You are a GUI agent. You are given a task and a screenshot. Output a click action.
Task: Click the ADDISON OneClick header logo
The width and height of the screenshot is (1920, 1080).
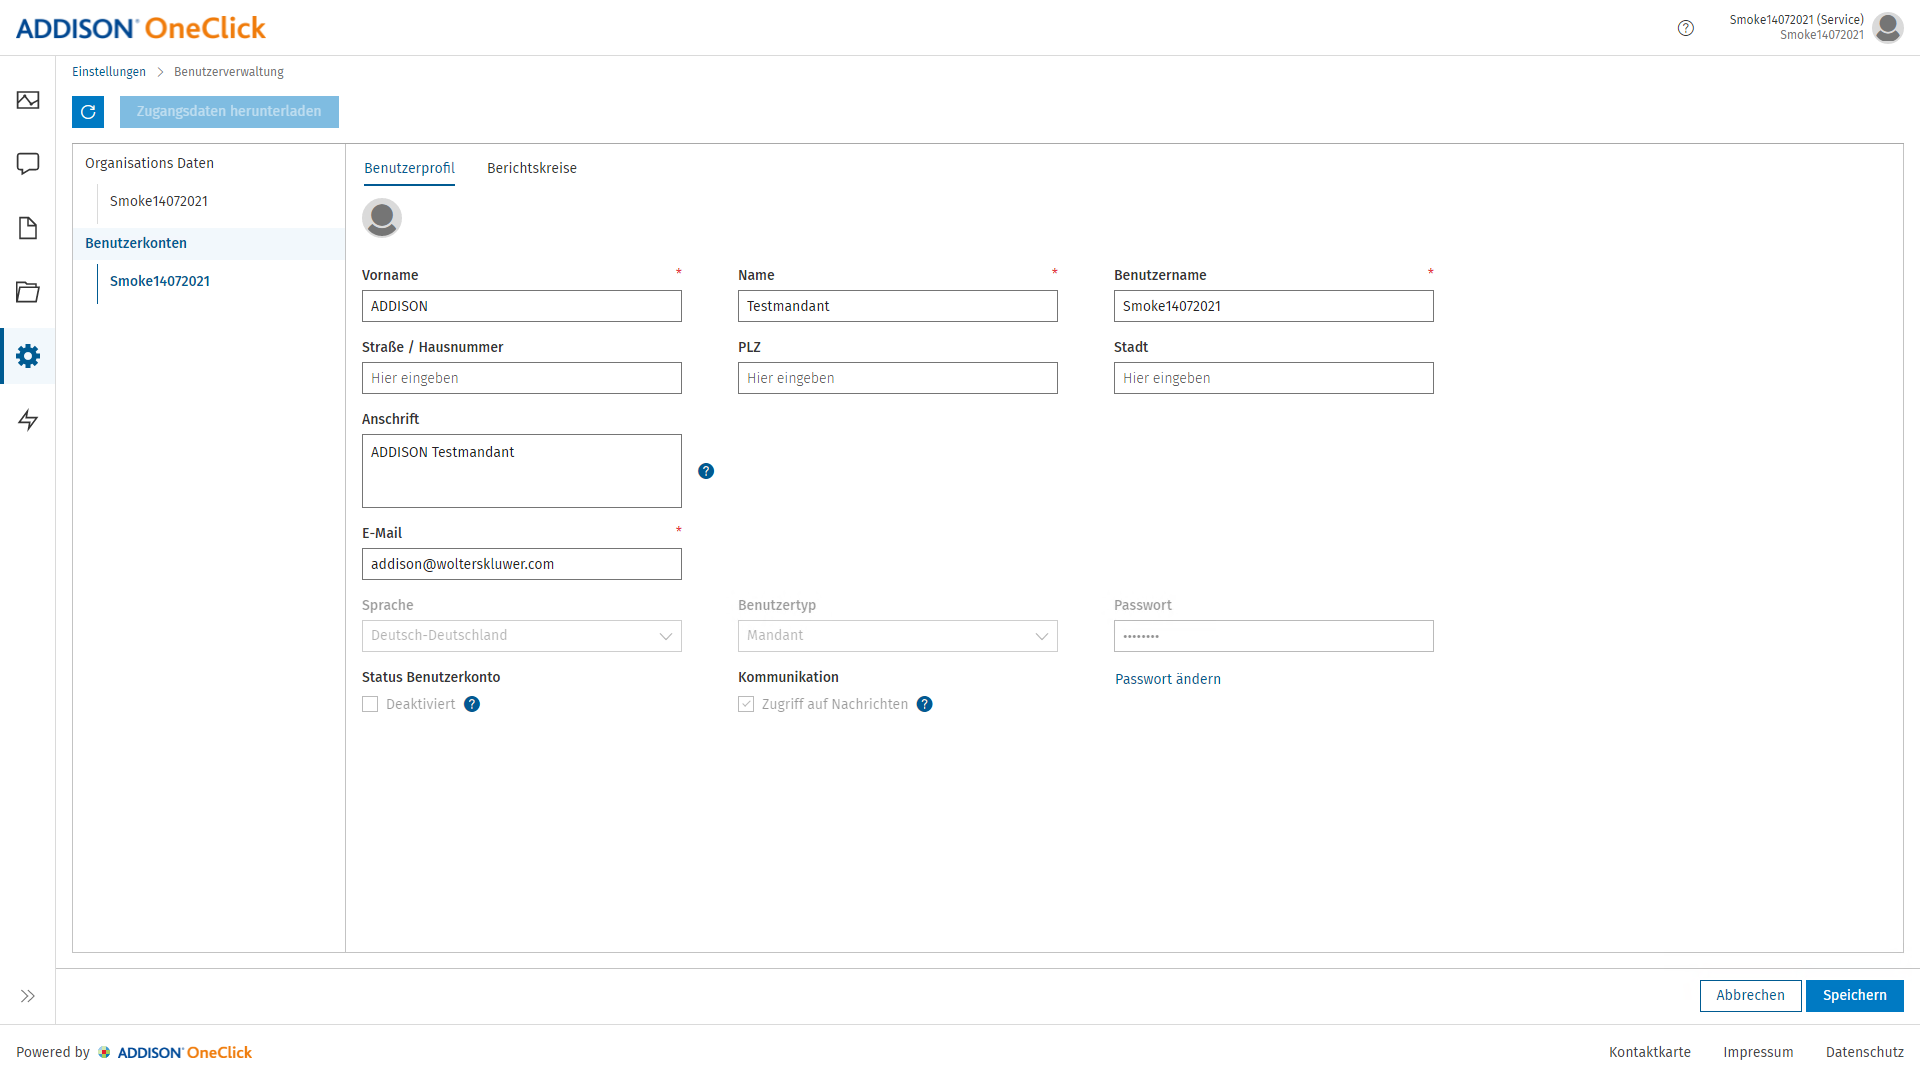tap(141, 28)
